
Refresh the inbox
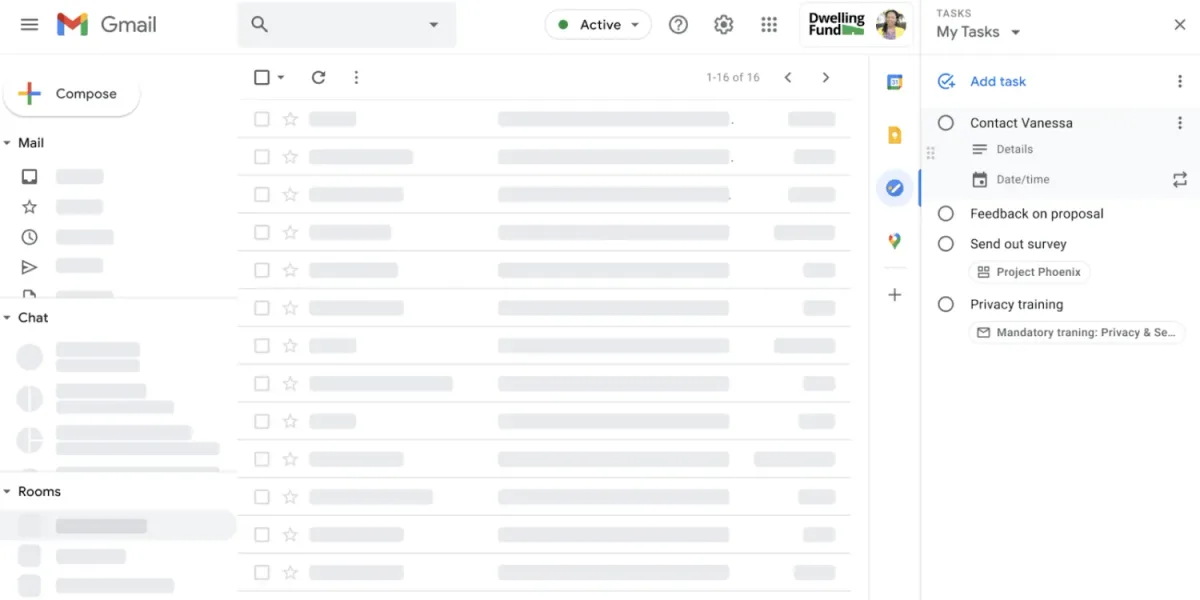coord(318,77)
